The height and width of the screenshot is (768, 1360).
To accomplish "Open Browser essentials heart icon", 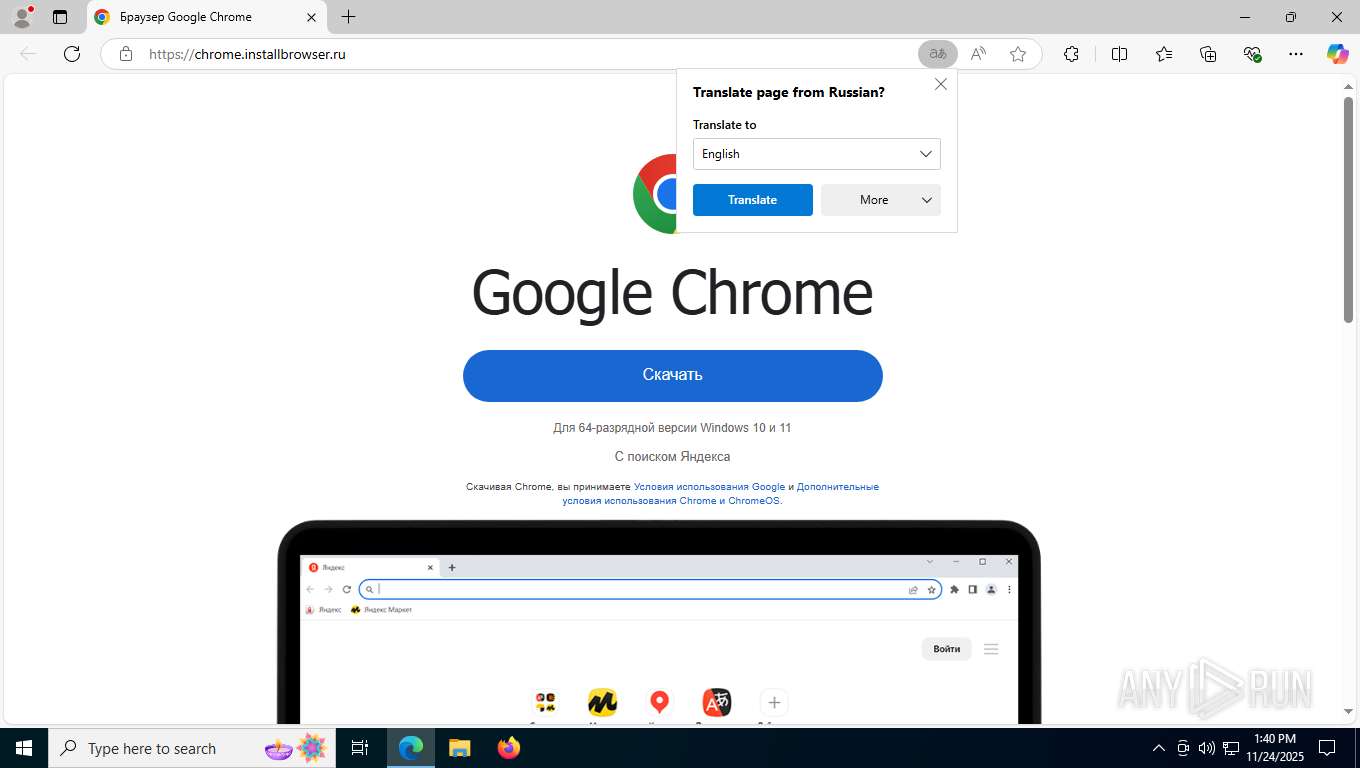I will (1252, 54).
